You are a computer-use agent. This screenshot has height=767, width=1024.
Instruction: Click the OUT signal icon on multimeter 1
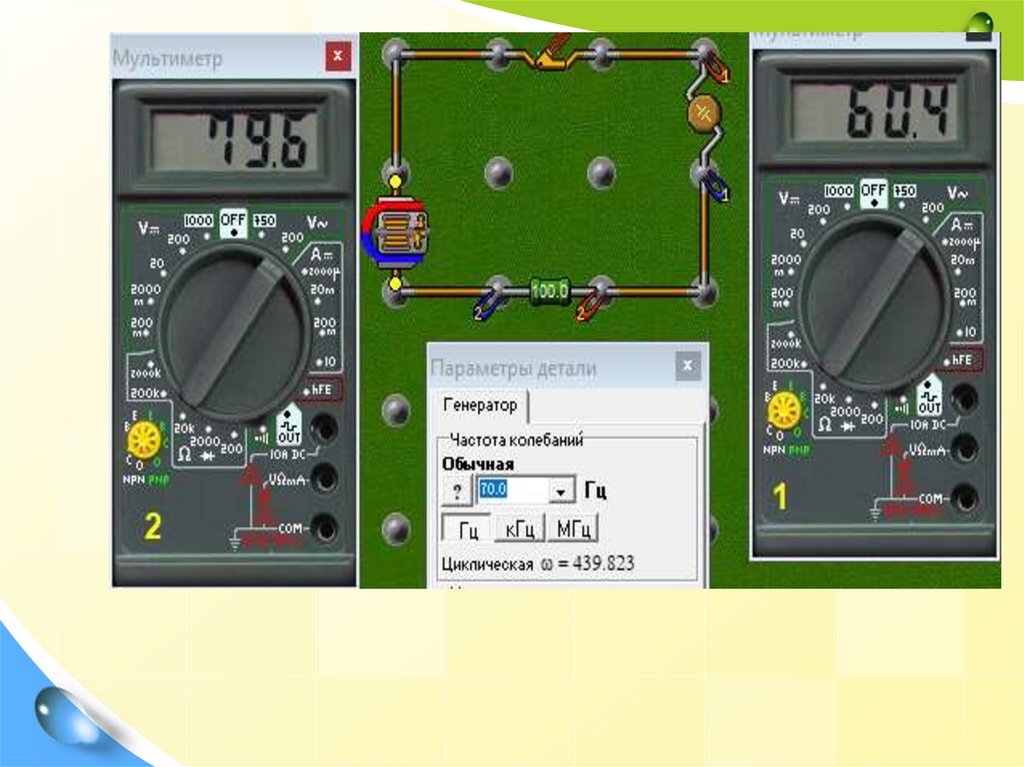click(929, 395)
